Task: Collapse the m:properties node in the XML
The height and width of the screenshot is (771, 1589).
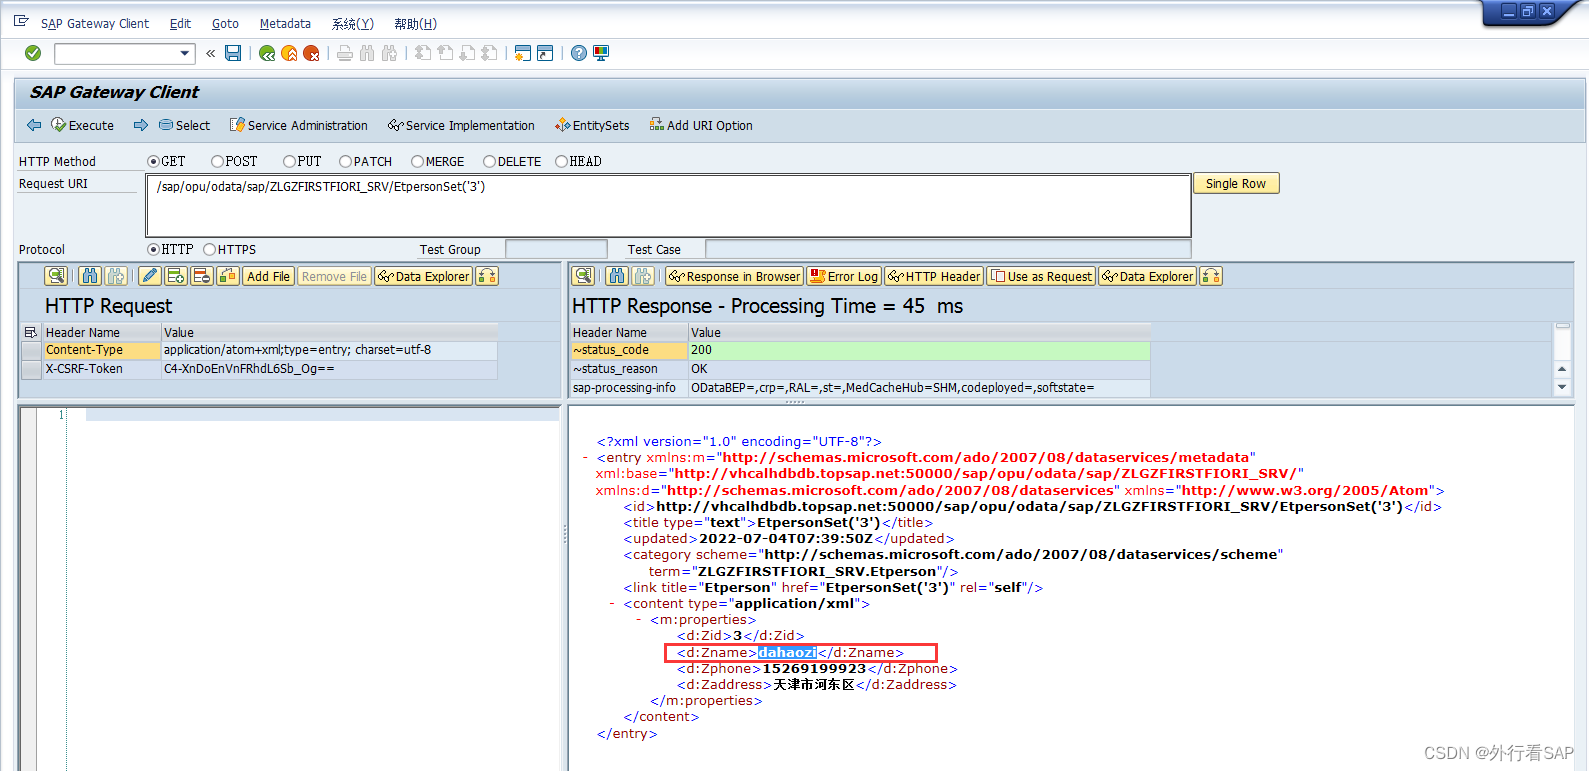Action: point(639,620)
